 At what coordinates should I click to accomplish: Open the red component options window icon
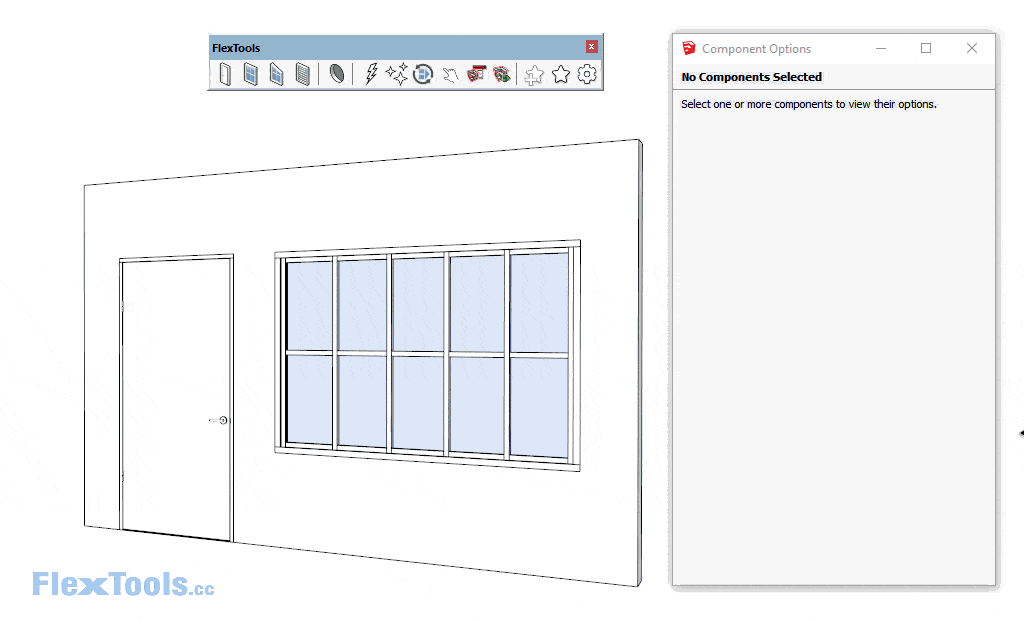(476, 74)
